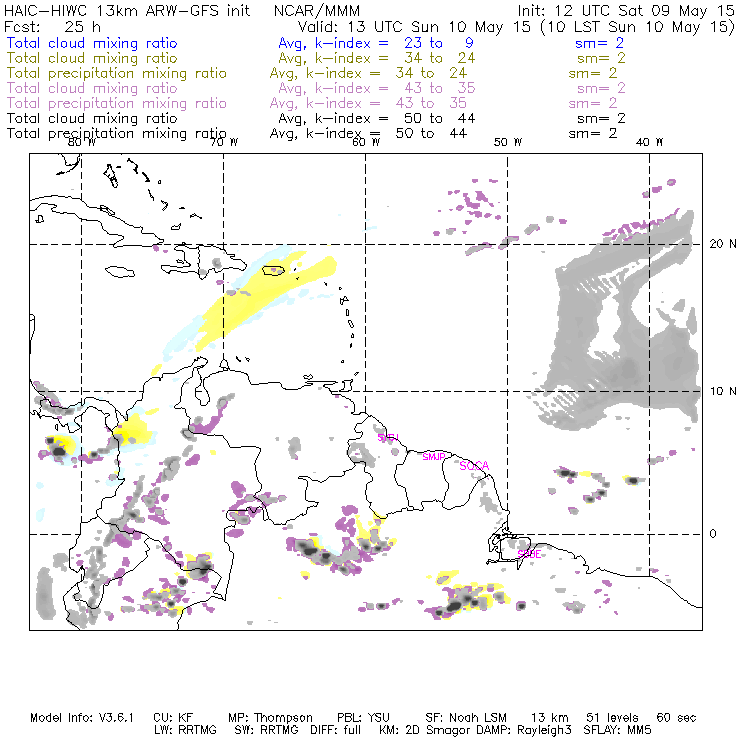The height and width of the screenshot is (740, 740).
Task: Select "43 to 35" on pink cloud row
Action: pyautogui.click(x=439, y=88)
